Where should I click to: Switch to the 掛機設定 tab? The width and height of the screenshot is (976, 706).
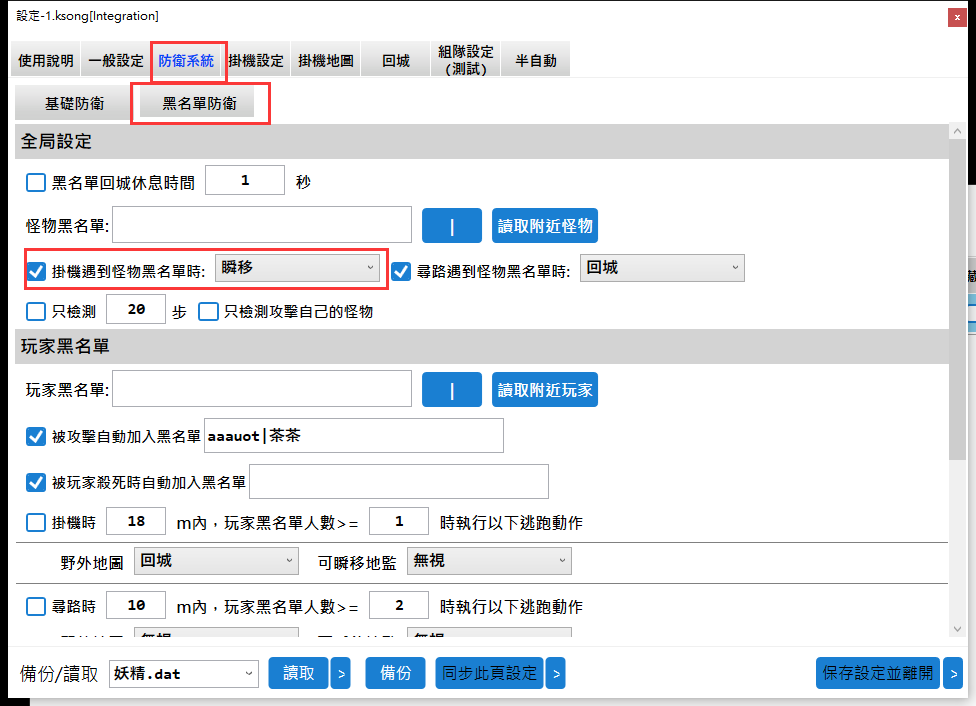256,60
